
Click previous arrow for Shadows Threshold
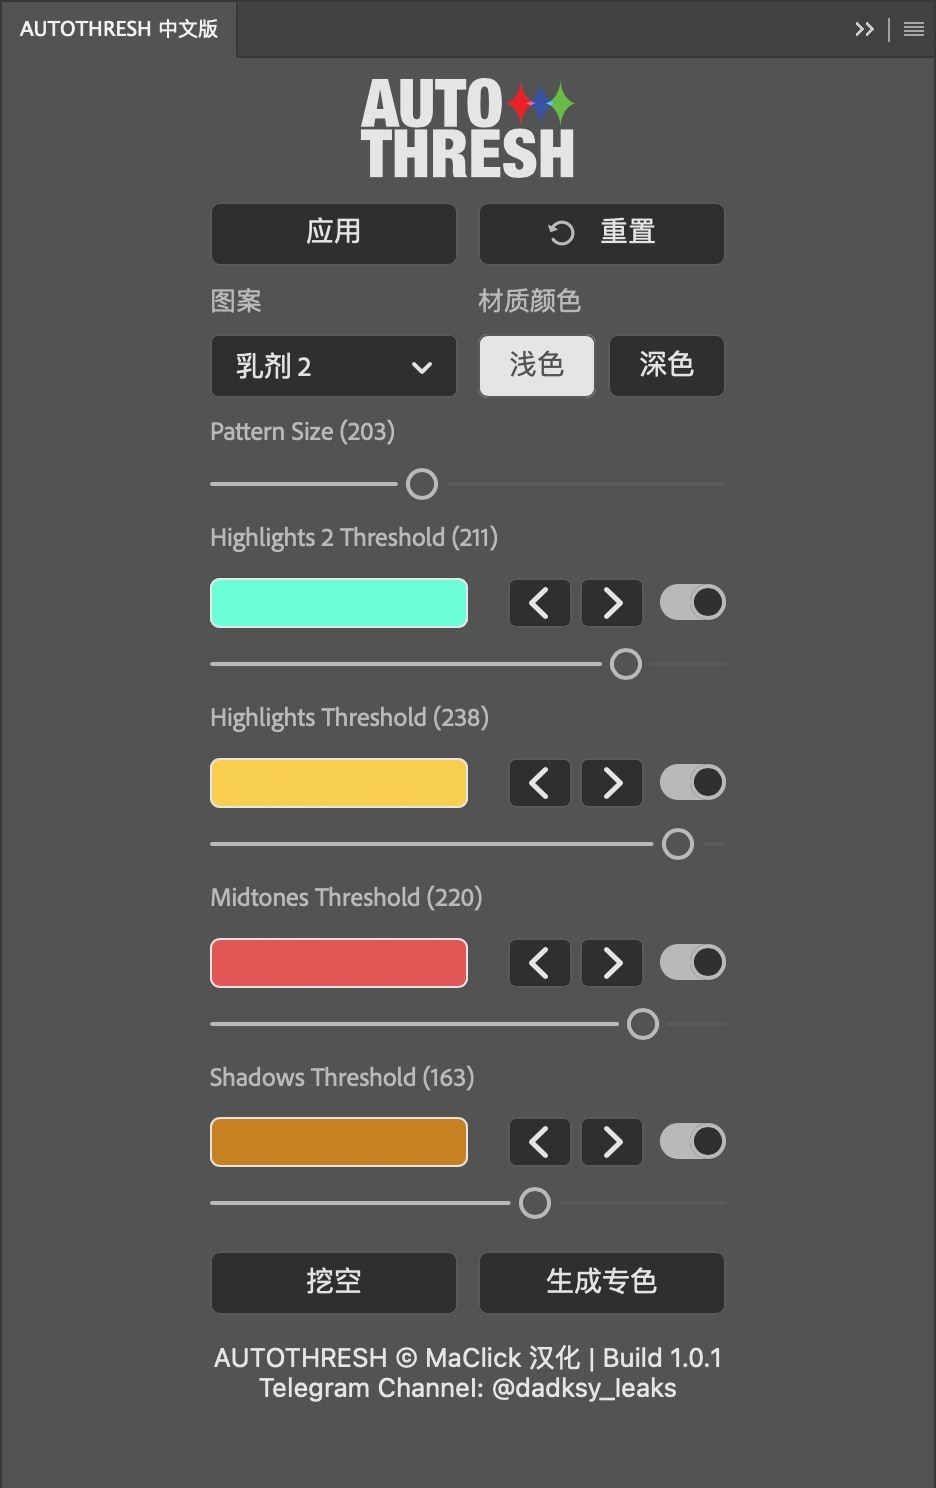click(x=539, y=1142)
